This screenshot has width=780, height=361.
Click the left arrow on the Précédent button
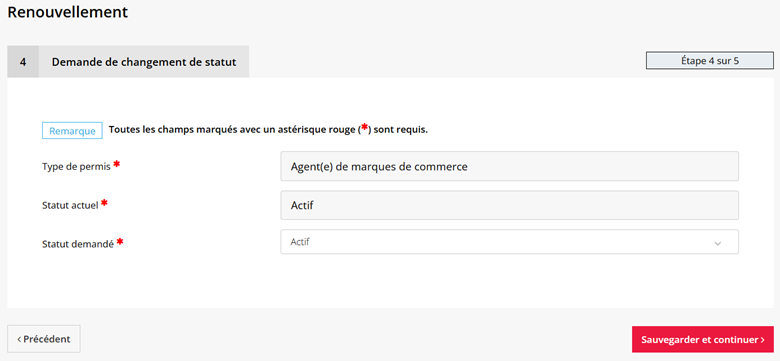19,340
